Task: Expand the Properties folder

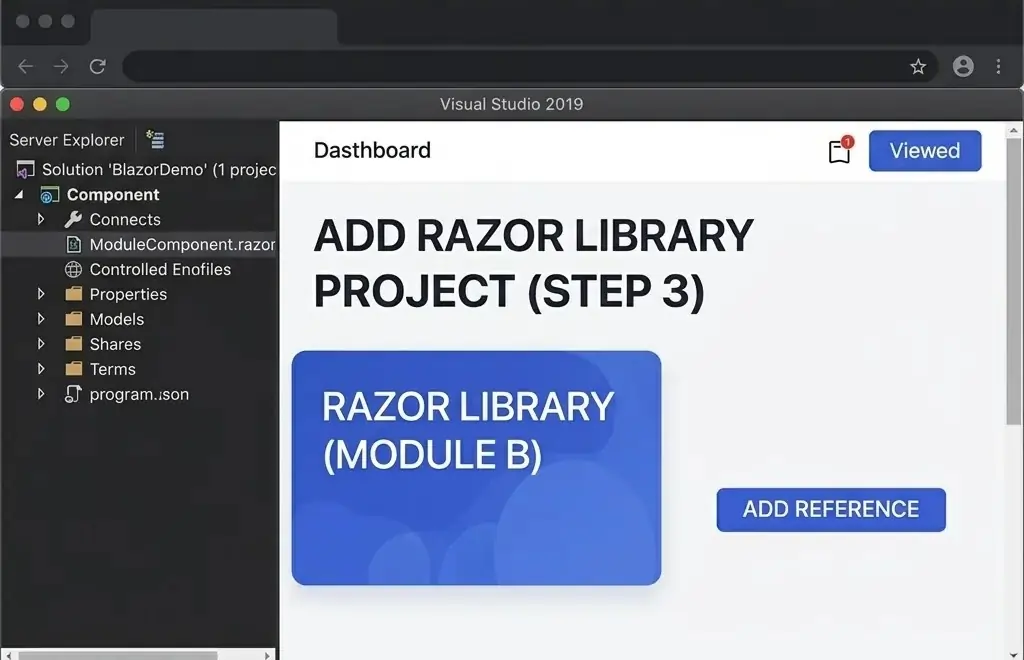Action: 41,294
